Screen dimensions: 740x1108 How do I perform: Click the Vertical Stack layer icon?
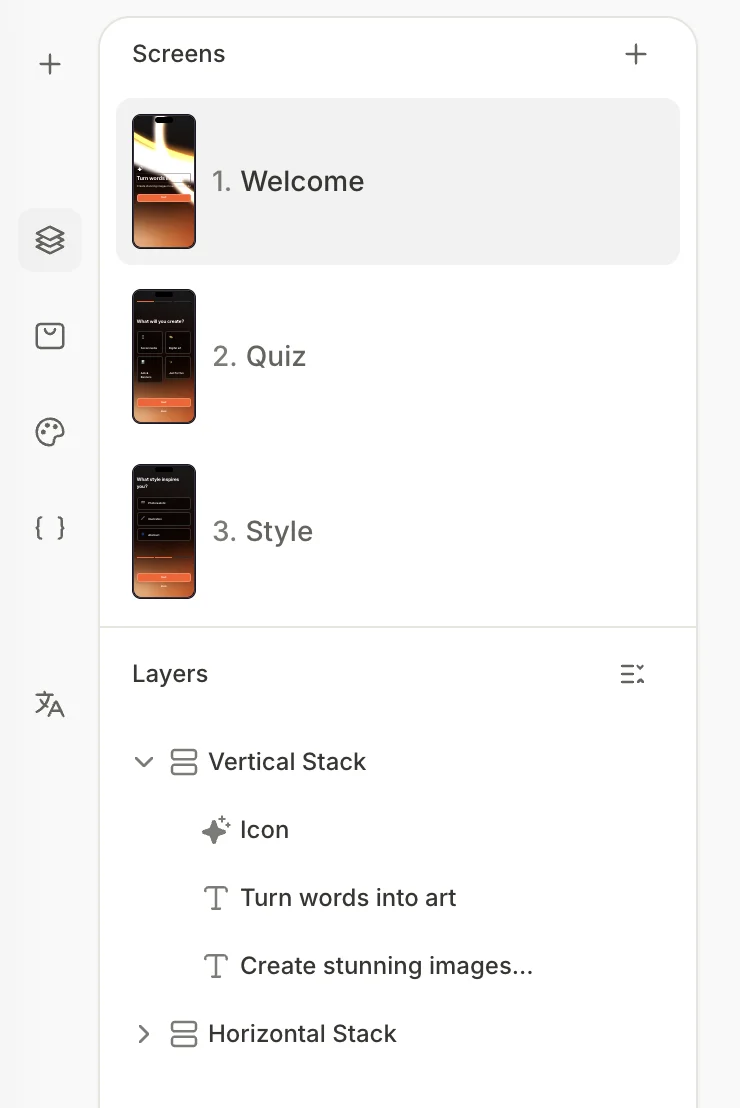tap(184, 762)
